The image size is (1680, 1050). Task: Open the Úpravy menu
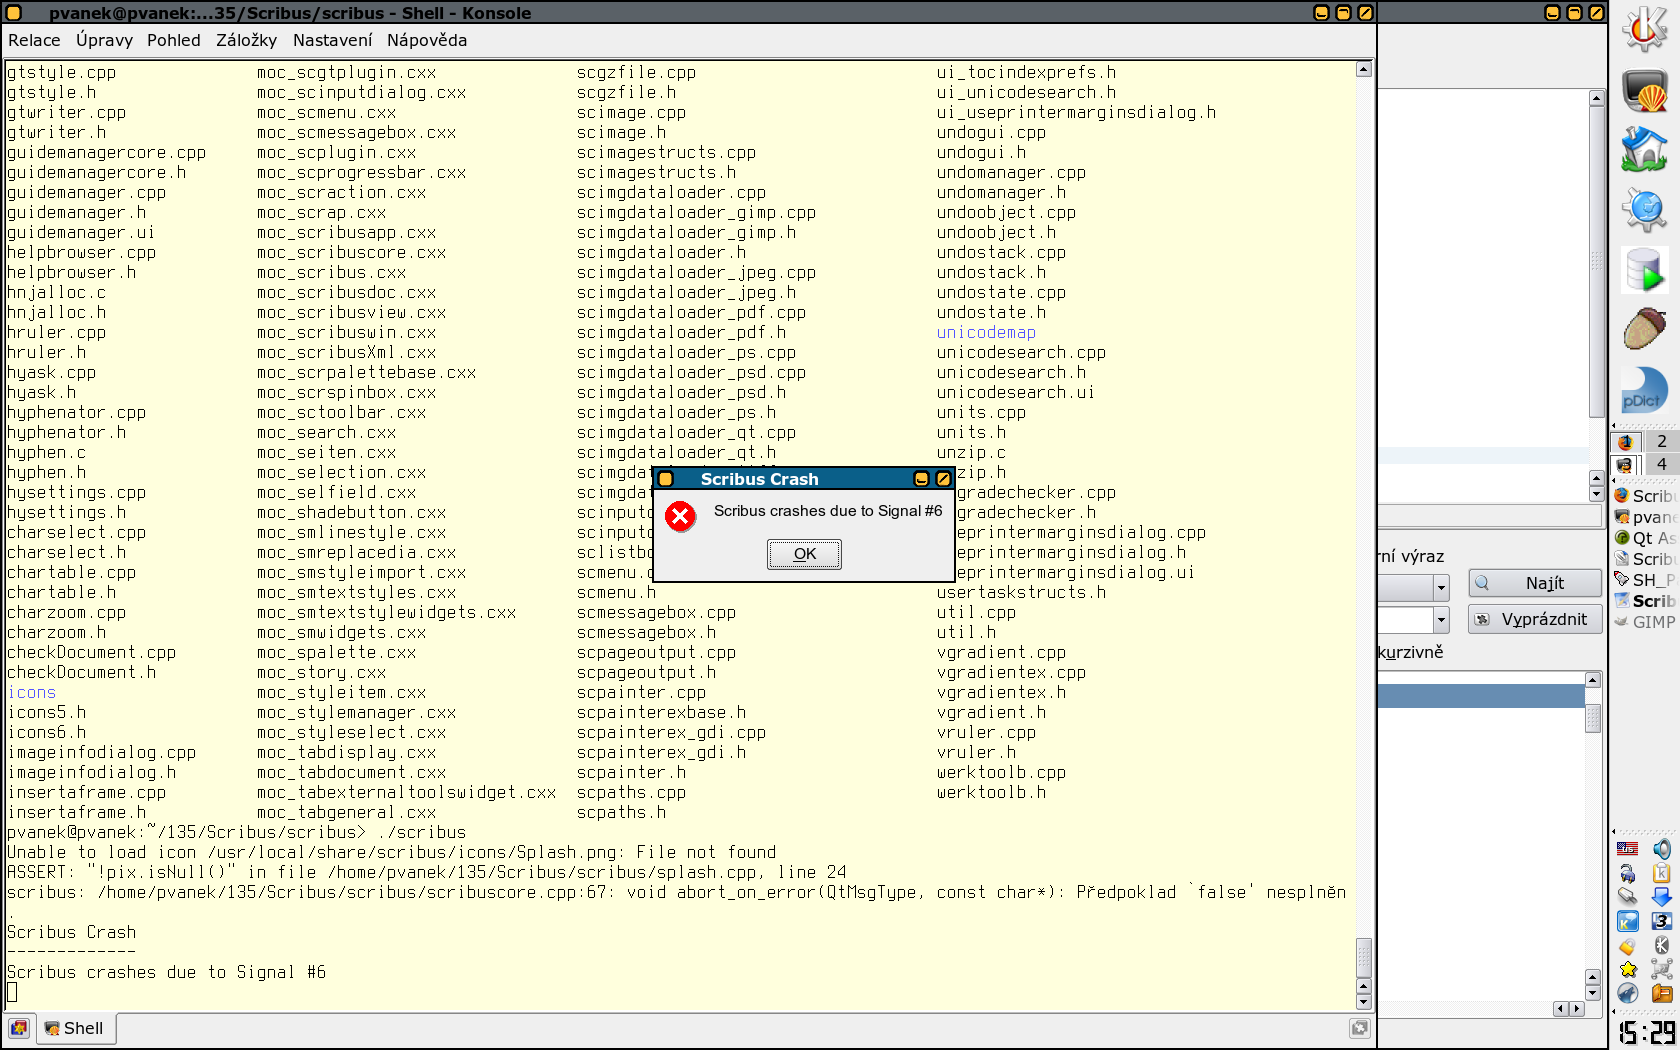[104, 40]
